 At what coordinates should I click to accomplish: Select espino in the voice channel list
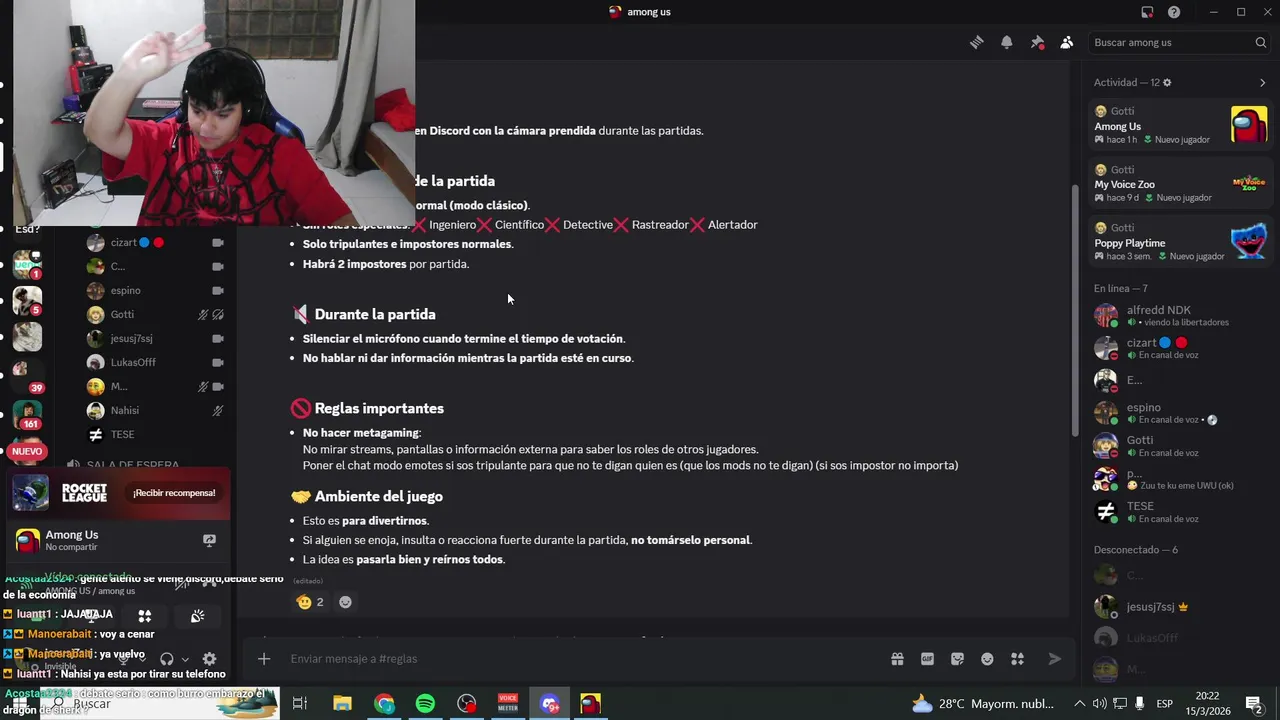click(156, 290)
